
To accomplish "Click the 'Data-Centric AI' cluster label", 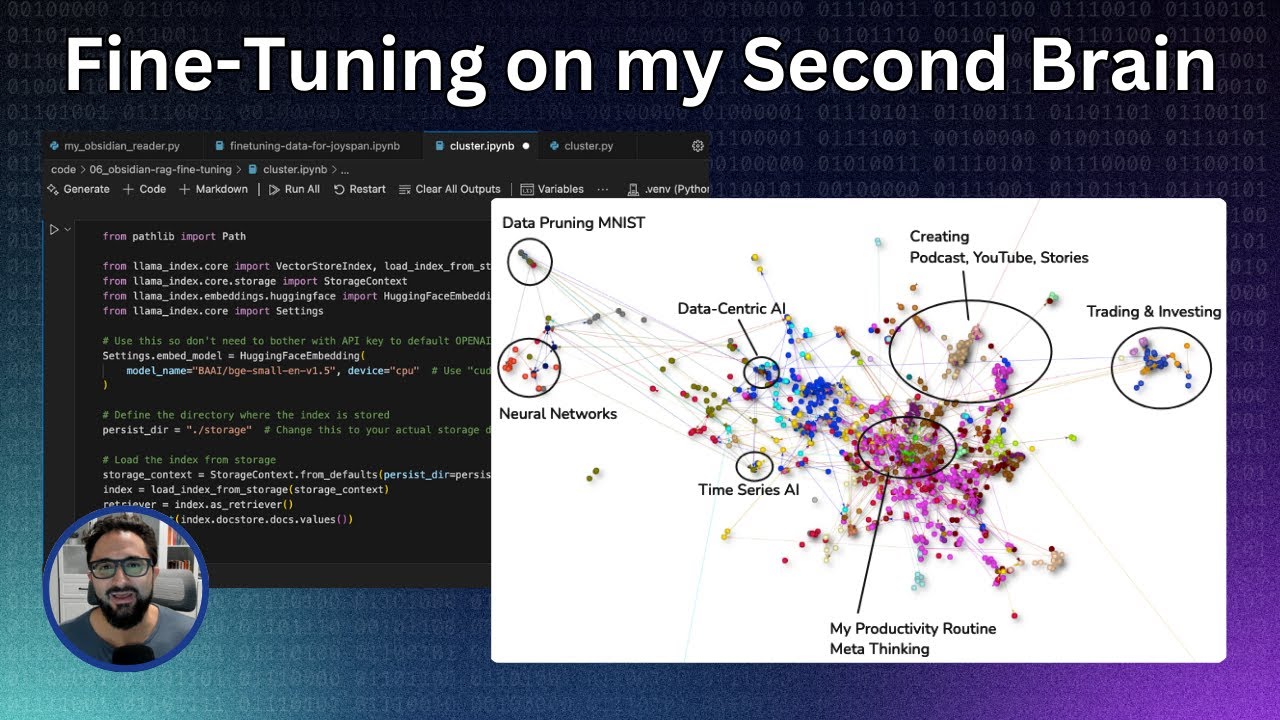I will coord(732,309).
